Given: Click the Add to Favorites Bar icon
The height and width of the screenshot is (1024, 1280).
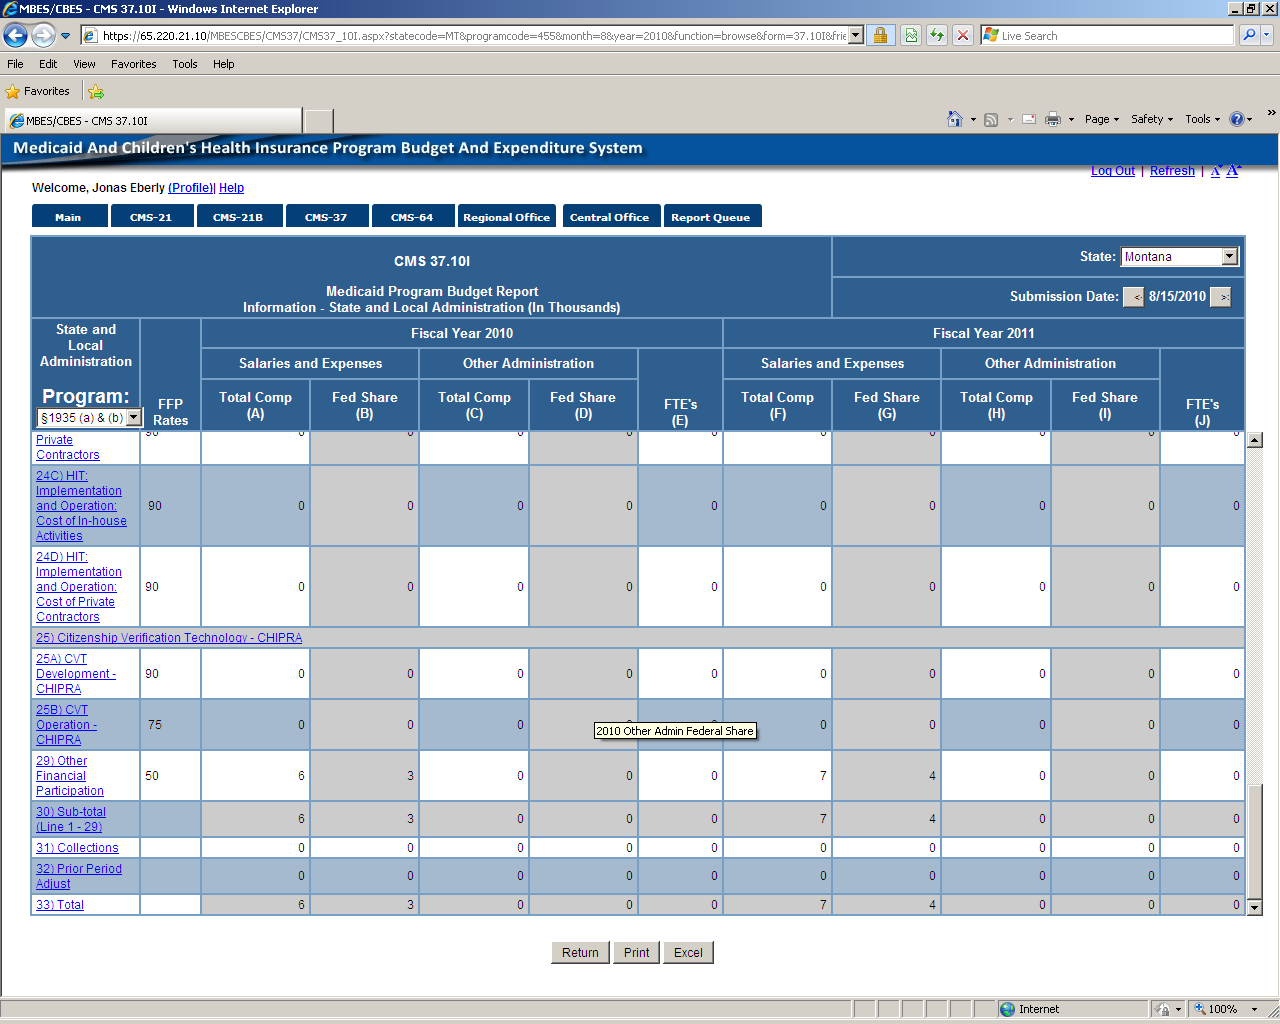Looking at the screenshot, I should click(96, 91).
